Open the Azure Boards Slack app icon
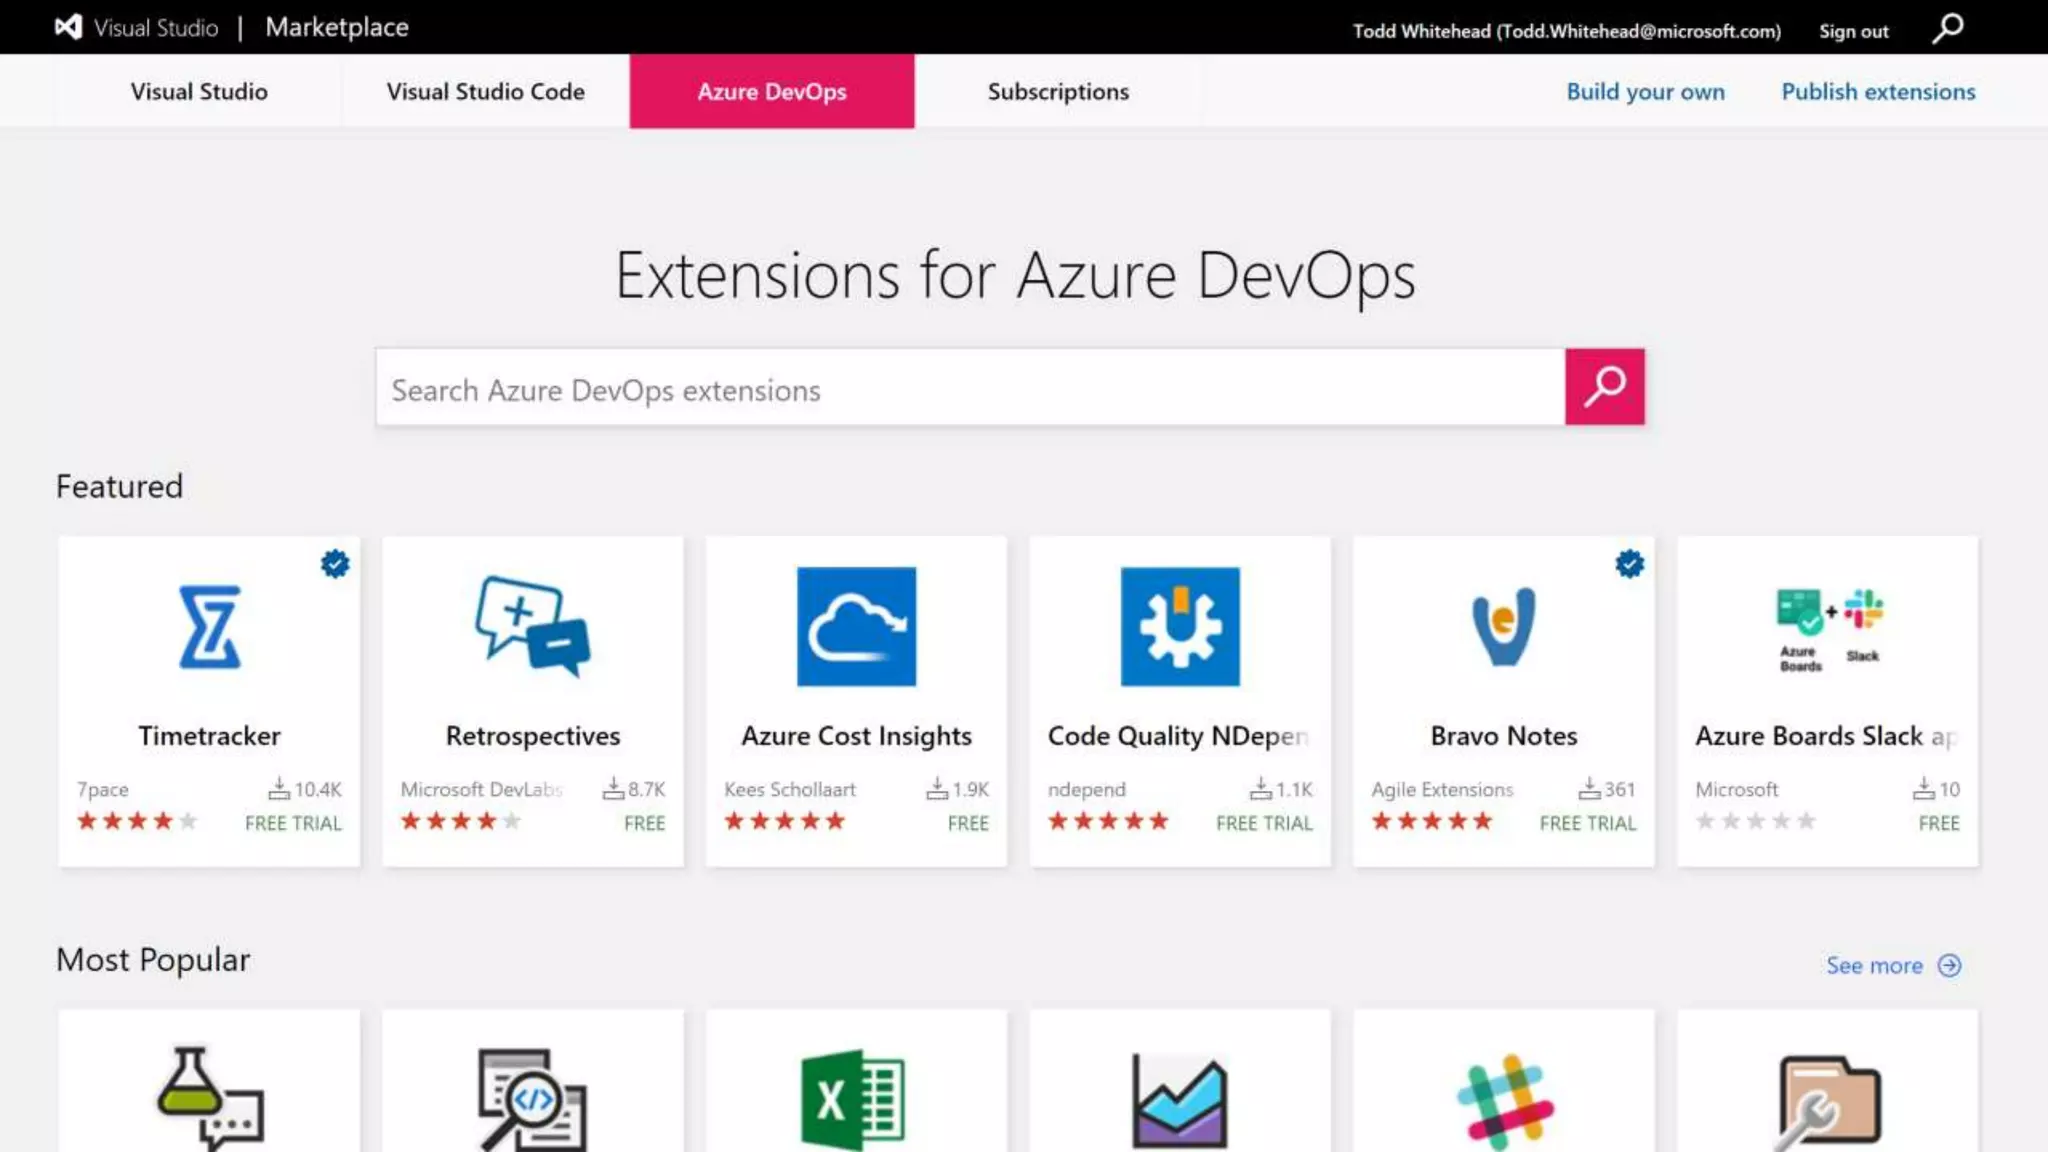Viewport: 2048px width, 1152px height. point(1828,627)
